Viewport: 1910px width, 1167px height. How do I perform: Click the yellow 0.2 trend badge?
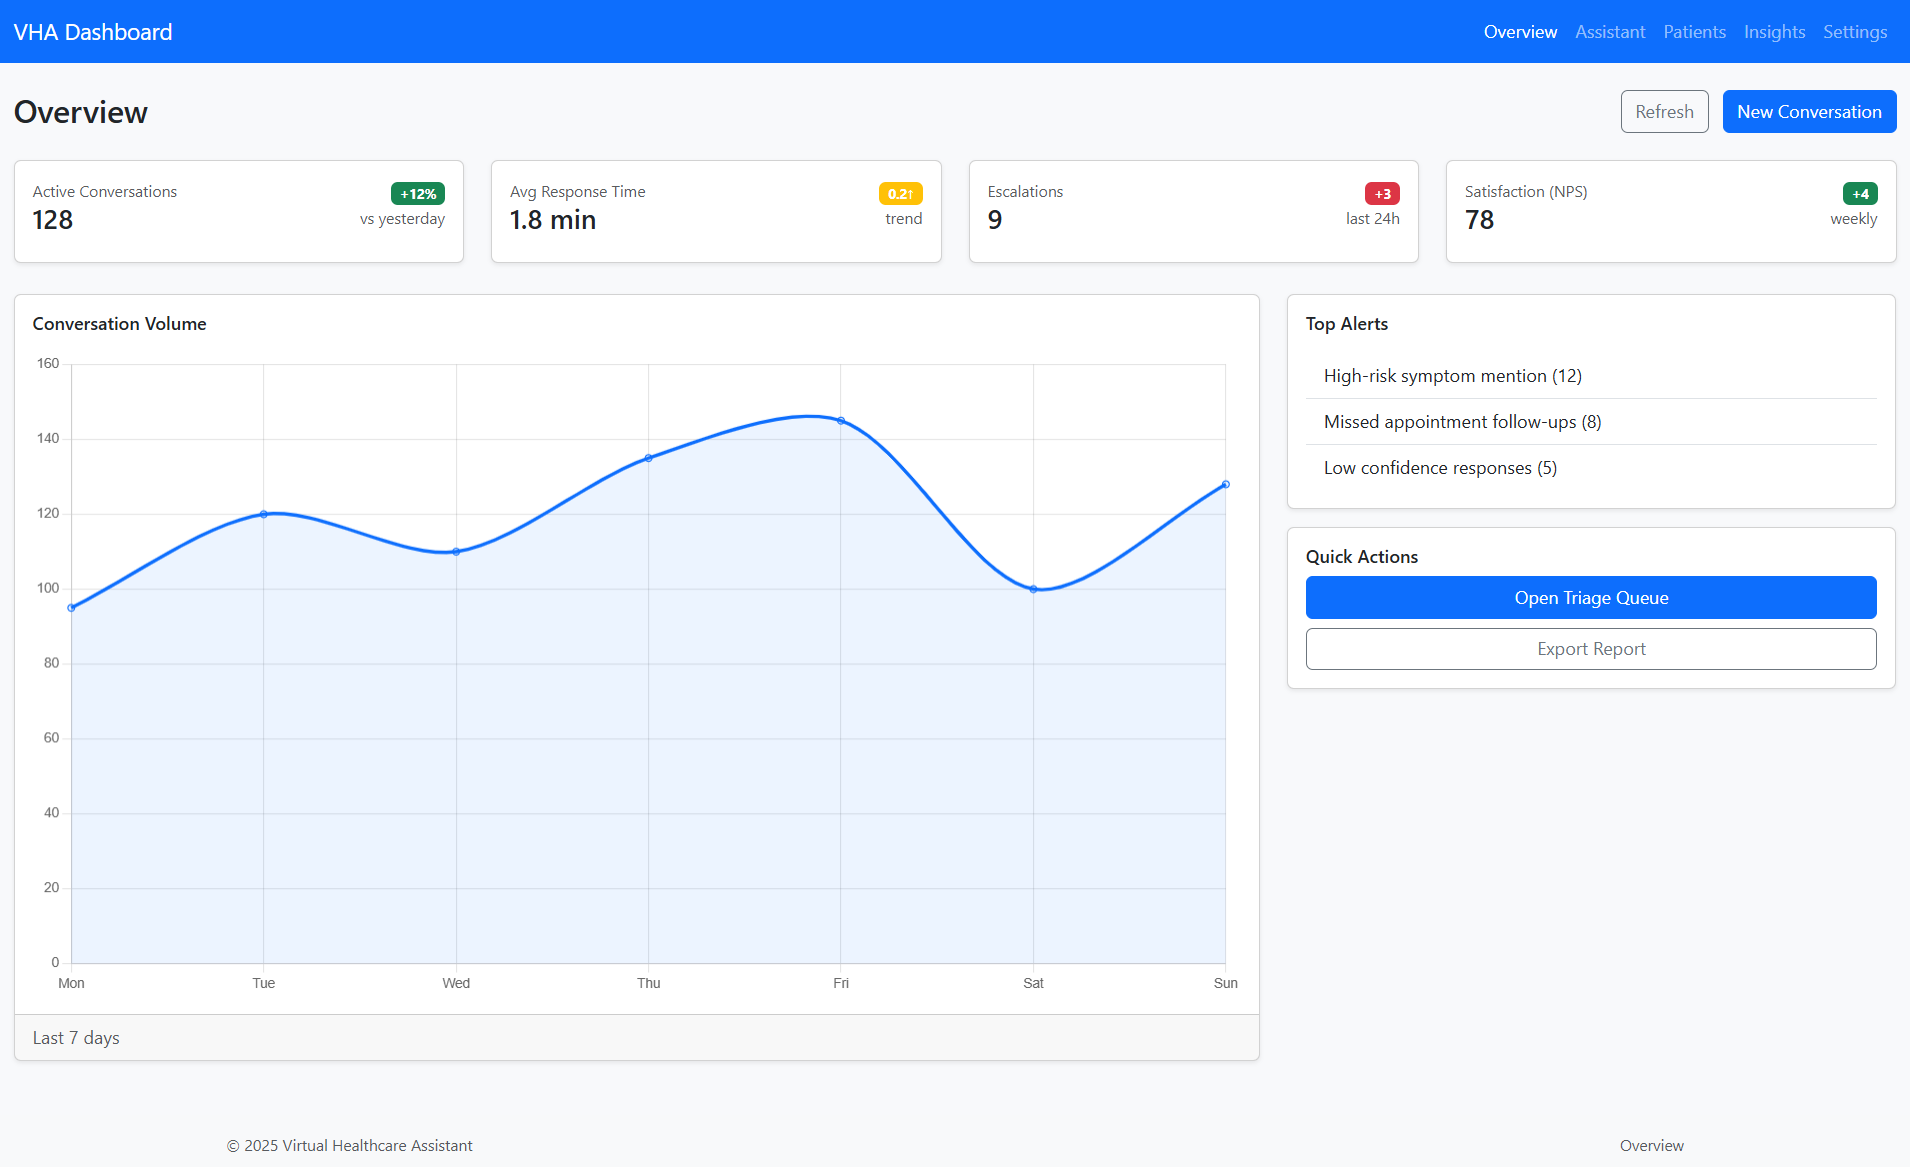900,194
